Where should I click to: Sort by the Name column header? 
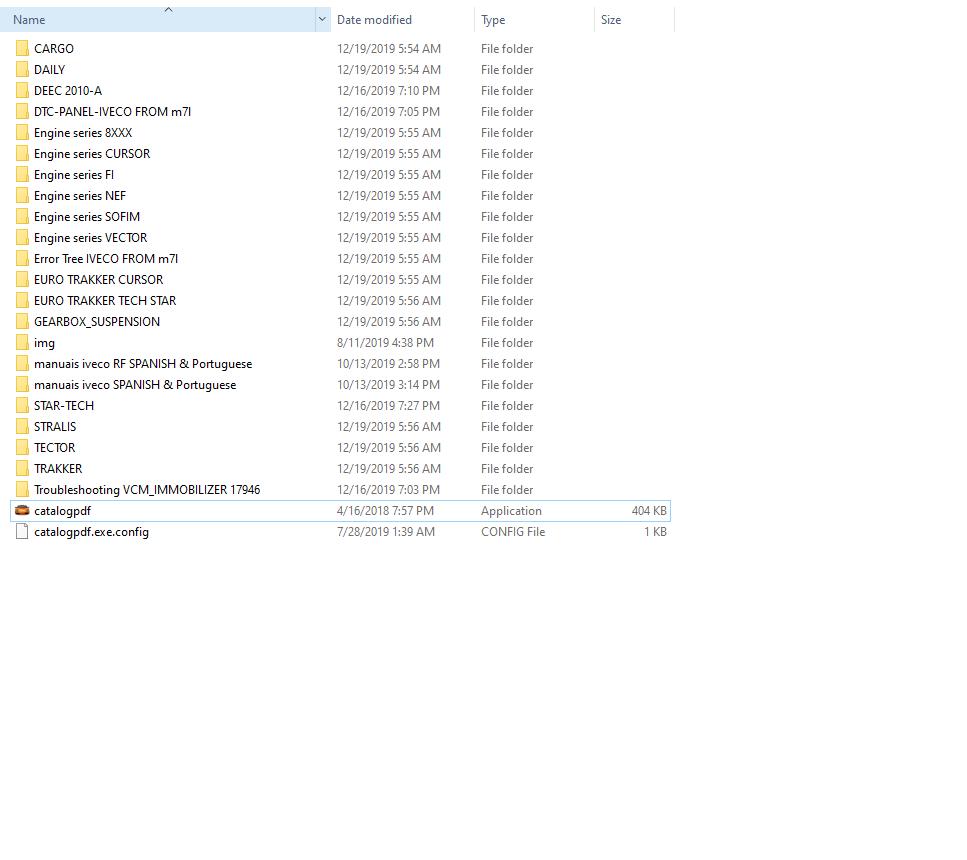tap(157, 19)
